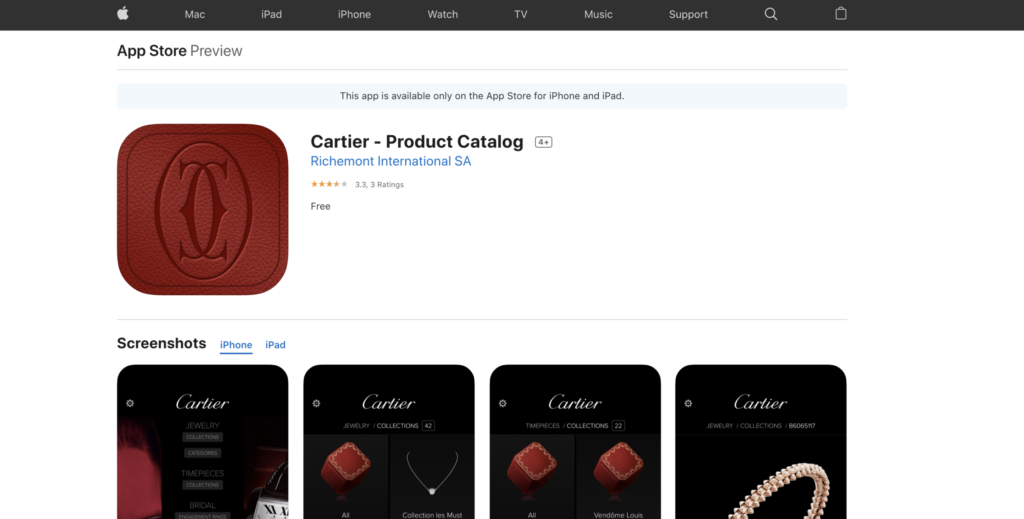Click the gear icon in the third screenshot
Image resolution: width=1024 pixels, height=519 pixels.
pyautogui.click(x=502, y=403)
